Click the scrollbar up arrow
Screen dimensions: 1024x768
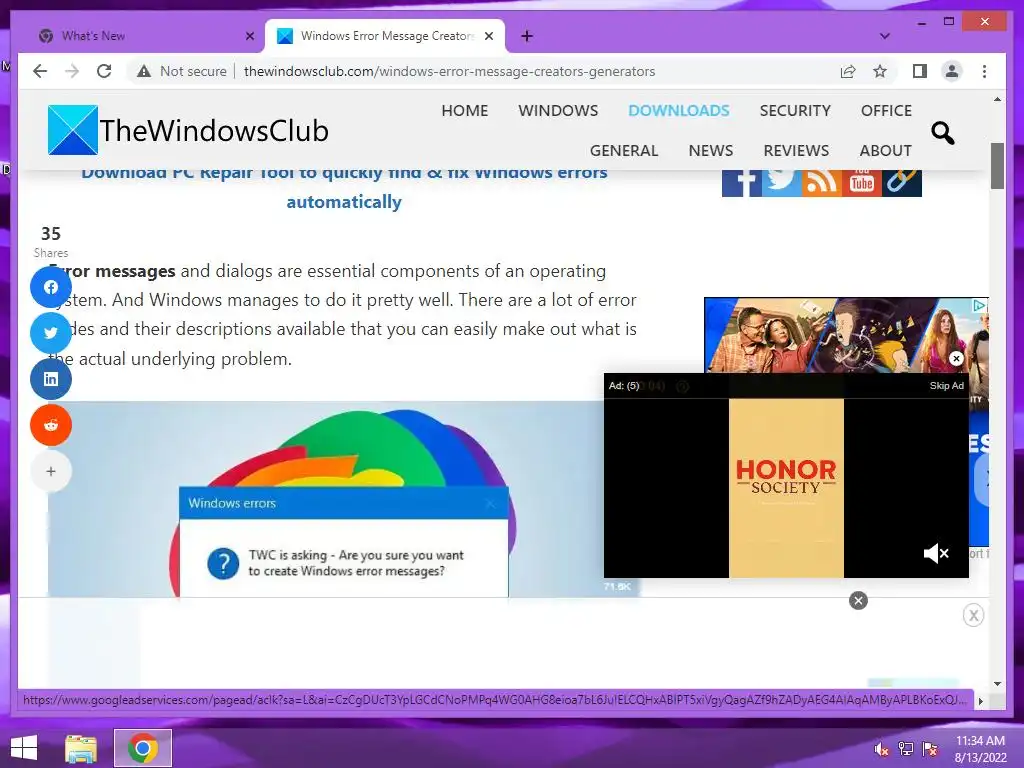tap(997, 99)
